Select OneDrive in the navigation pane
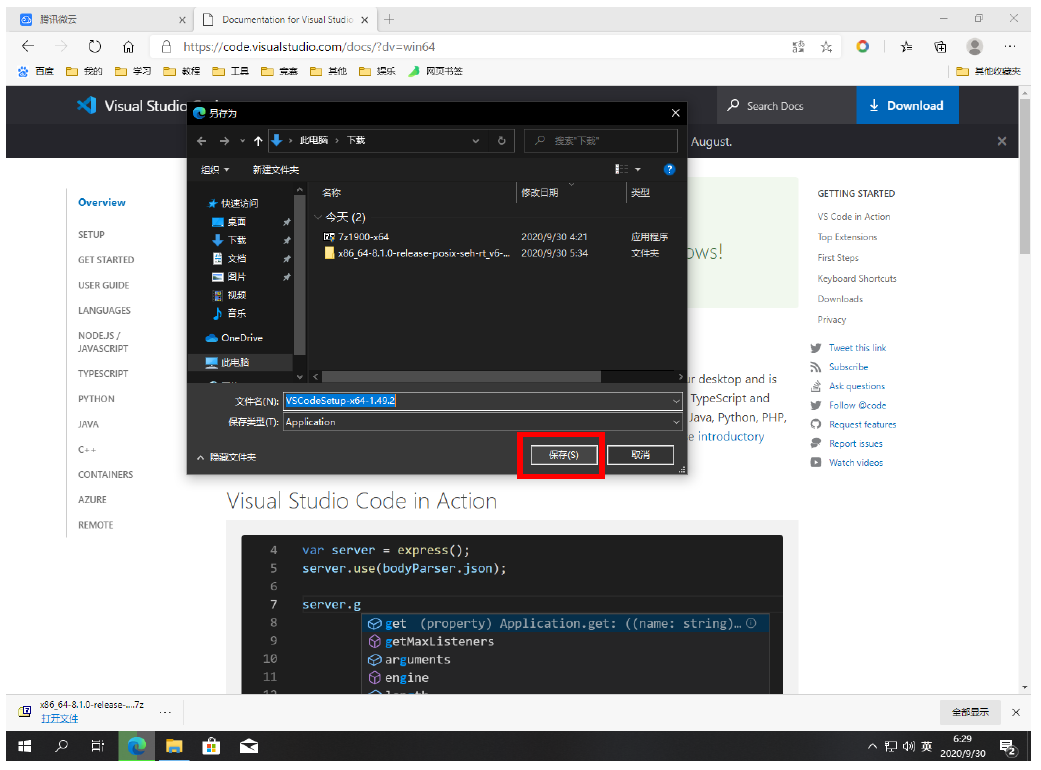This screenshot has width=1041, height=770. coord(241,338)
